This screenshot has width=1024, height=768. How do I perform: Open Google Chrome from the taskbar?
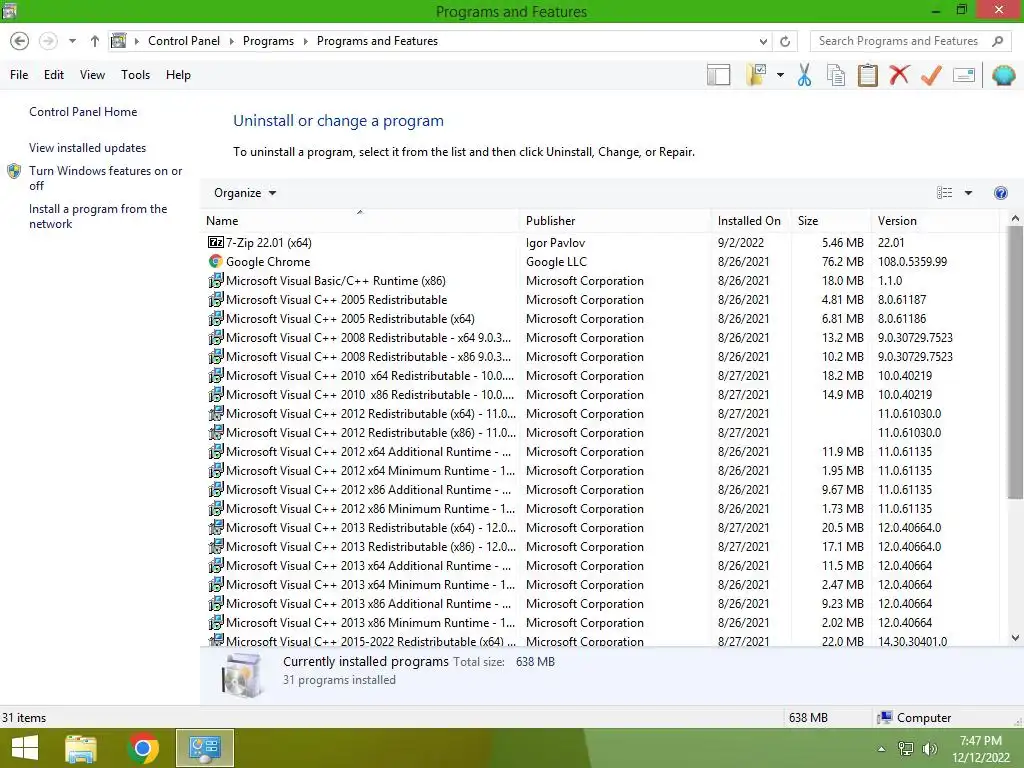[x=144, y=748]
